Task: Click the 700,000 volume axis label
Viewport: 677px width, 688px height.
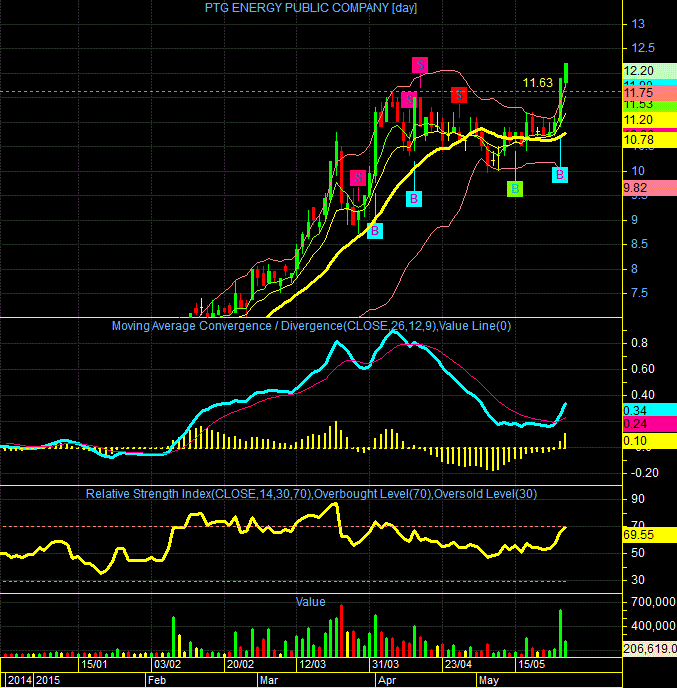Action: 653,602
